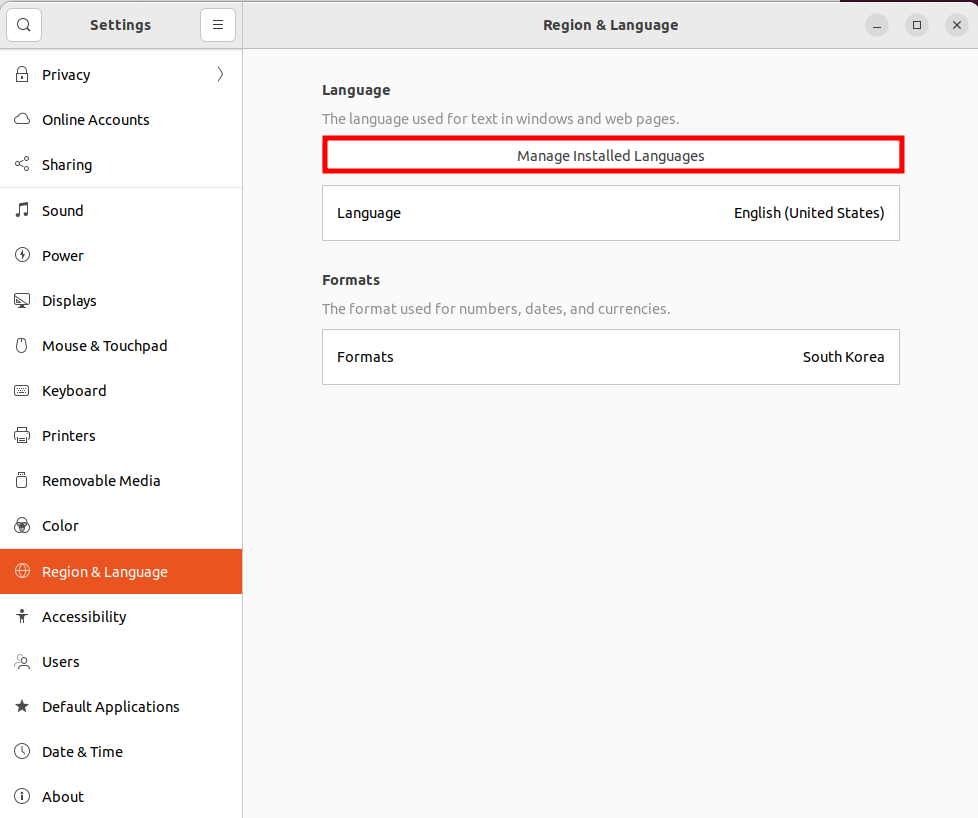Click the Printers icon in sidebar

point(22,436)
